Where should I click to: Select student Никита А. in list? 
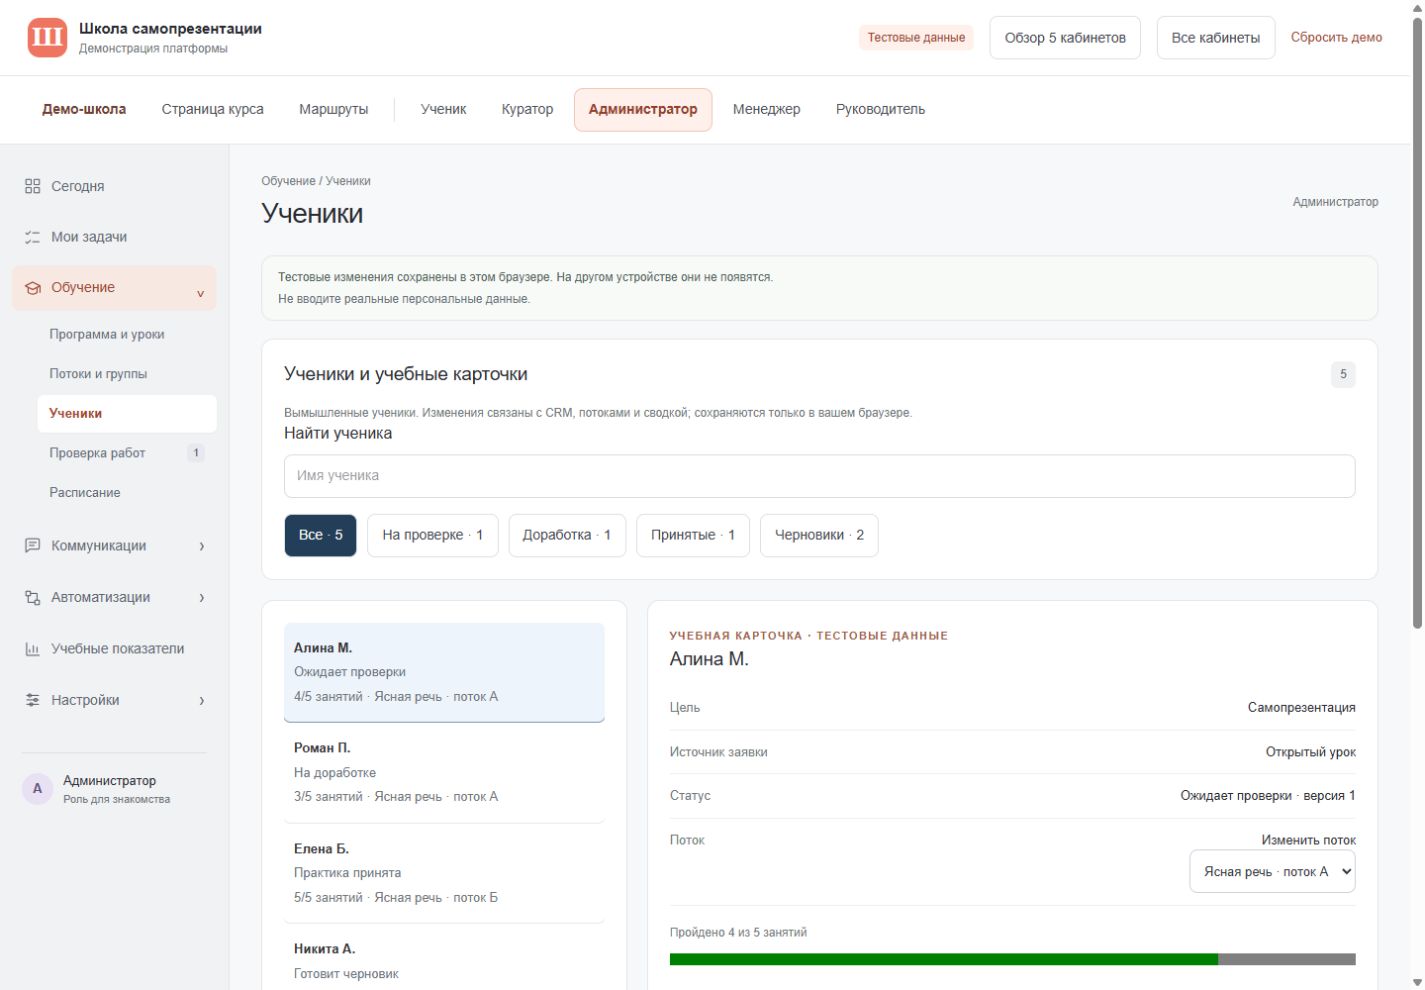(x=444, y=960)
